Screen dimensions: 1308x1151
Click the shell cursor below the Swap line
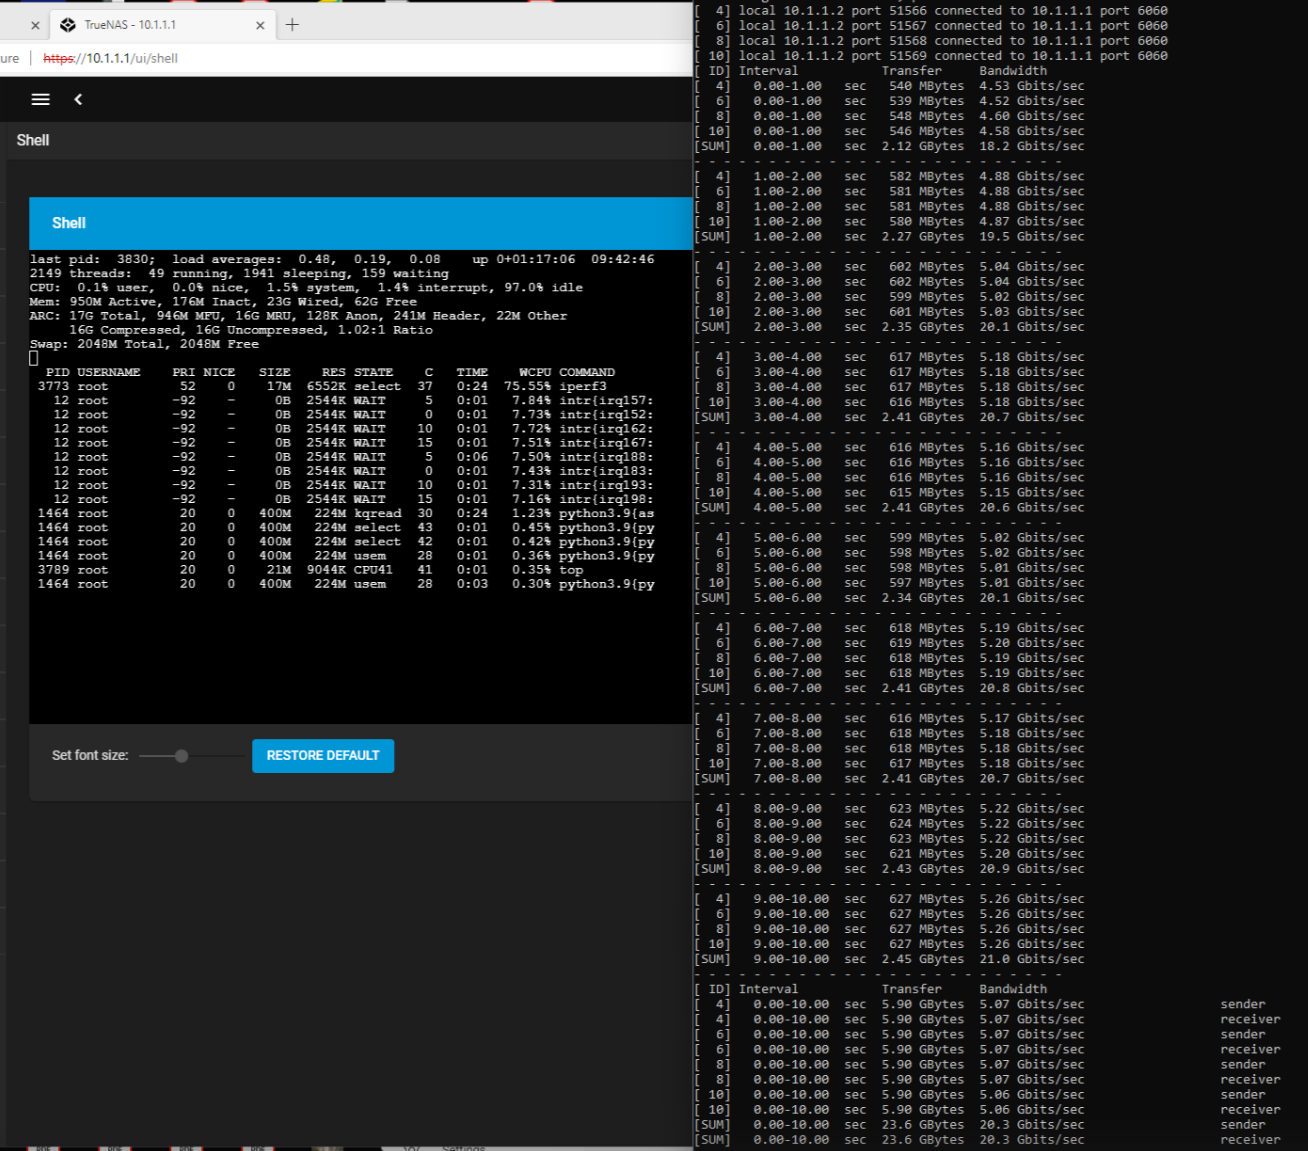(x=34, y=358)
